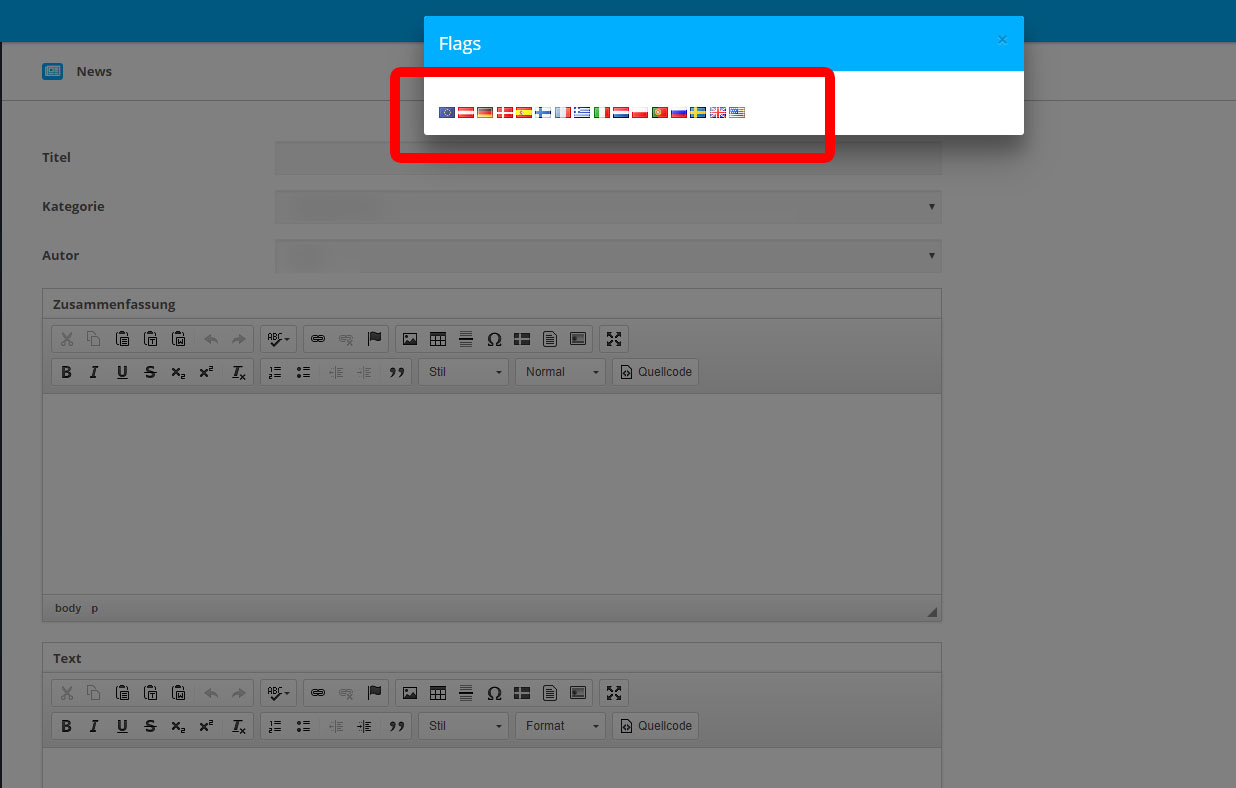Open Format dropdown in Text editor toolbar
The width and height of the screenshot is (1236, 788).
coord(560,726)
